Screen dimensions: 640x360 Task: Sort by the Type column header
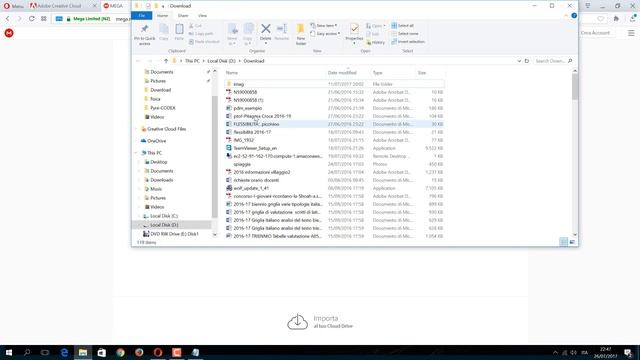coord(378,73)
